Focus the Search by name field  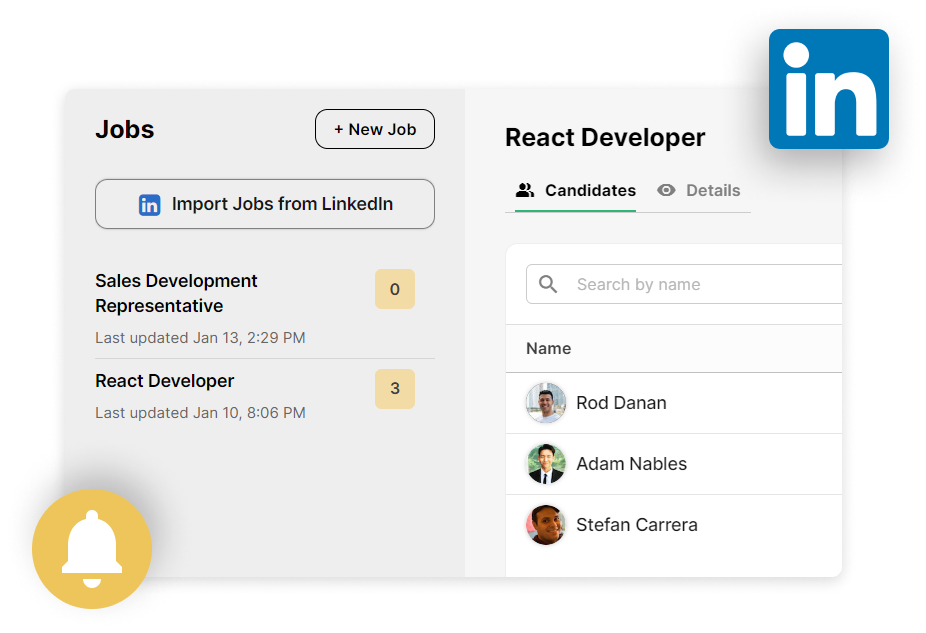pos(700,284)
